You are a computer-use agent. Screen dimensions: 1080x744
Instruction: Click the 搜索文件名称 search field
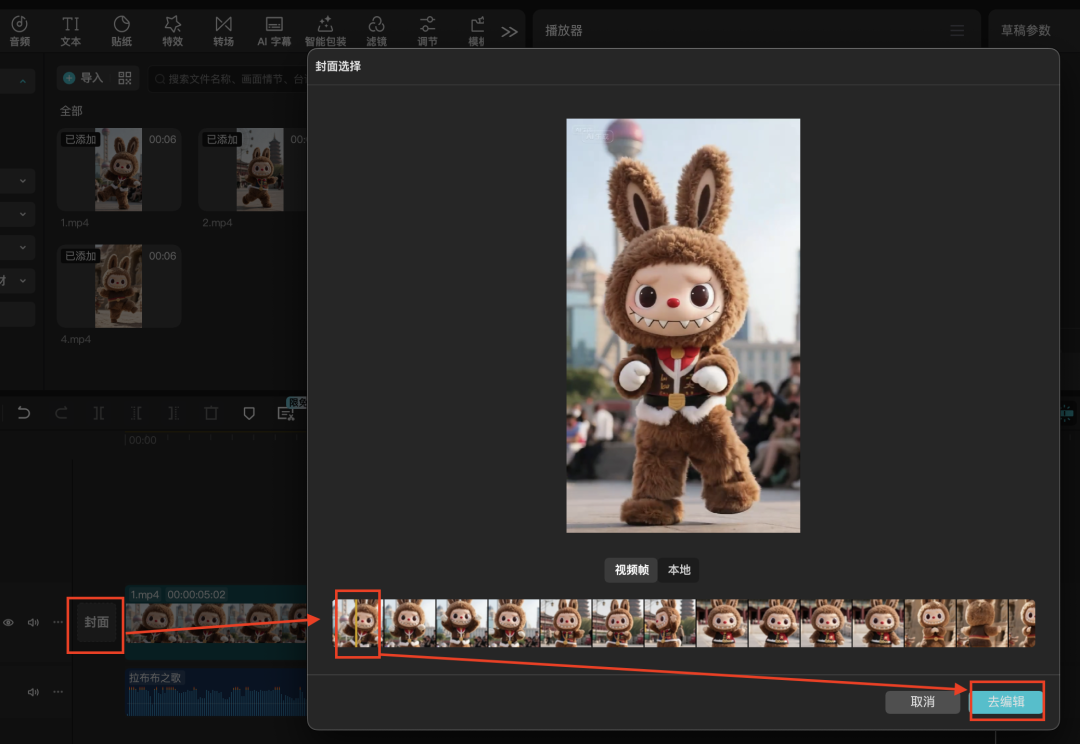(230, 78)
